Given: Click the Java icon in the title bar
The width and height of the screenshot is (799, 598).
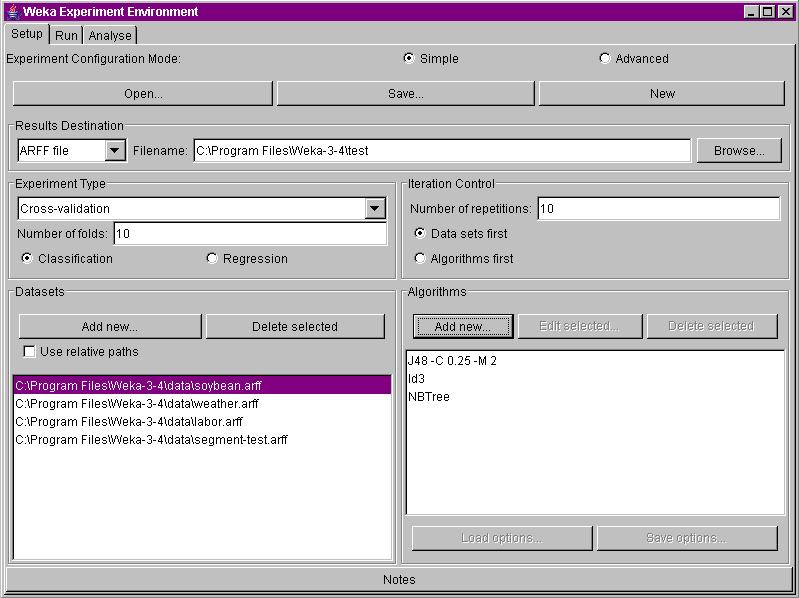Looking at the screenshot, I should [x=14, y=11].
